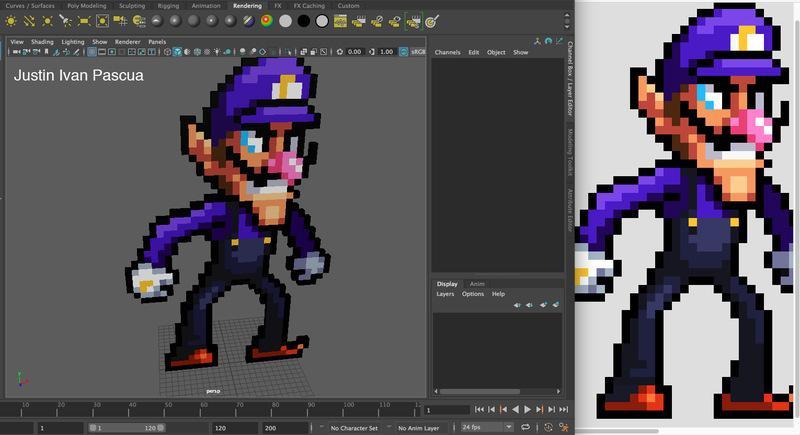This screenshot has width=800, height=435.
Task: Switch to the FX Caching shelf tab
Action: (x=309, y=5)
